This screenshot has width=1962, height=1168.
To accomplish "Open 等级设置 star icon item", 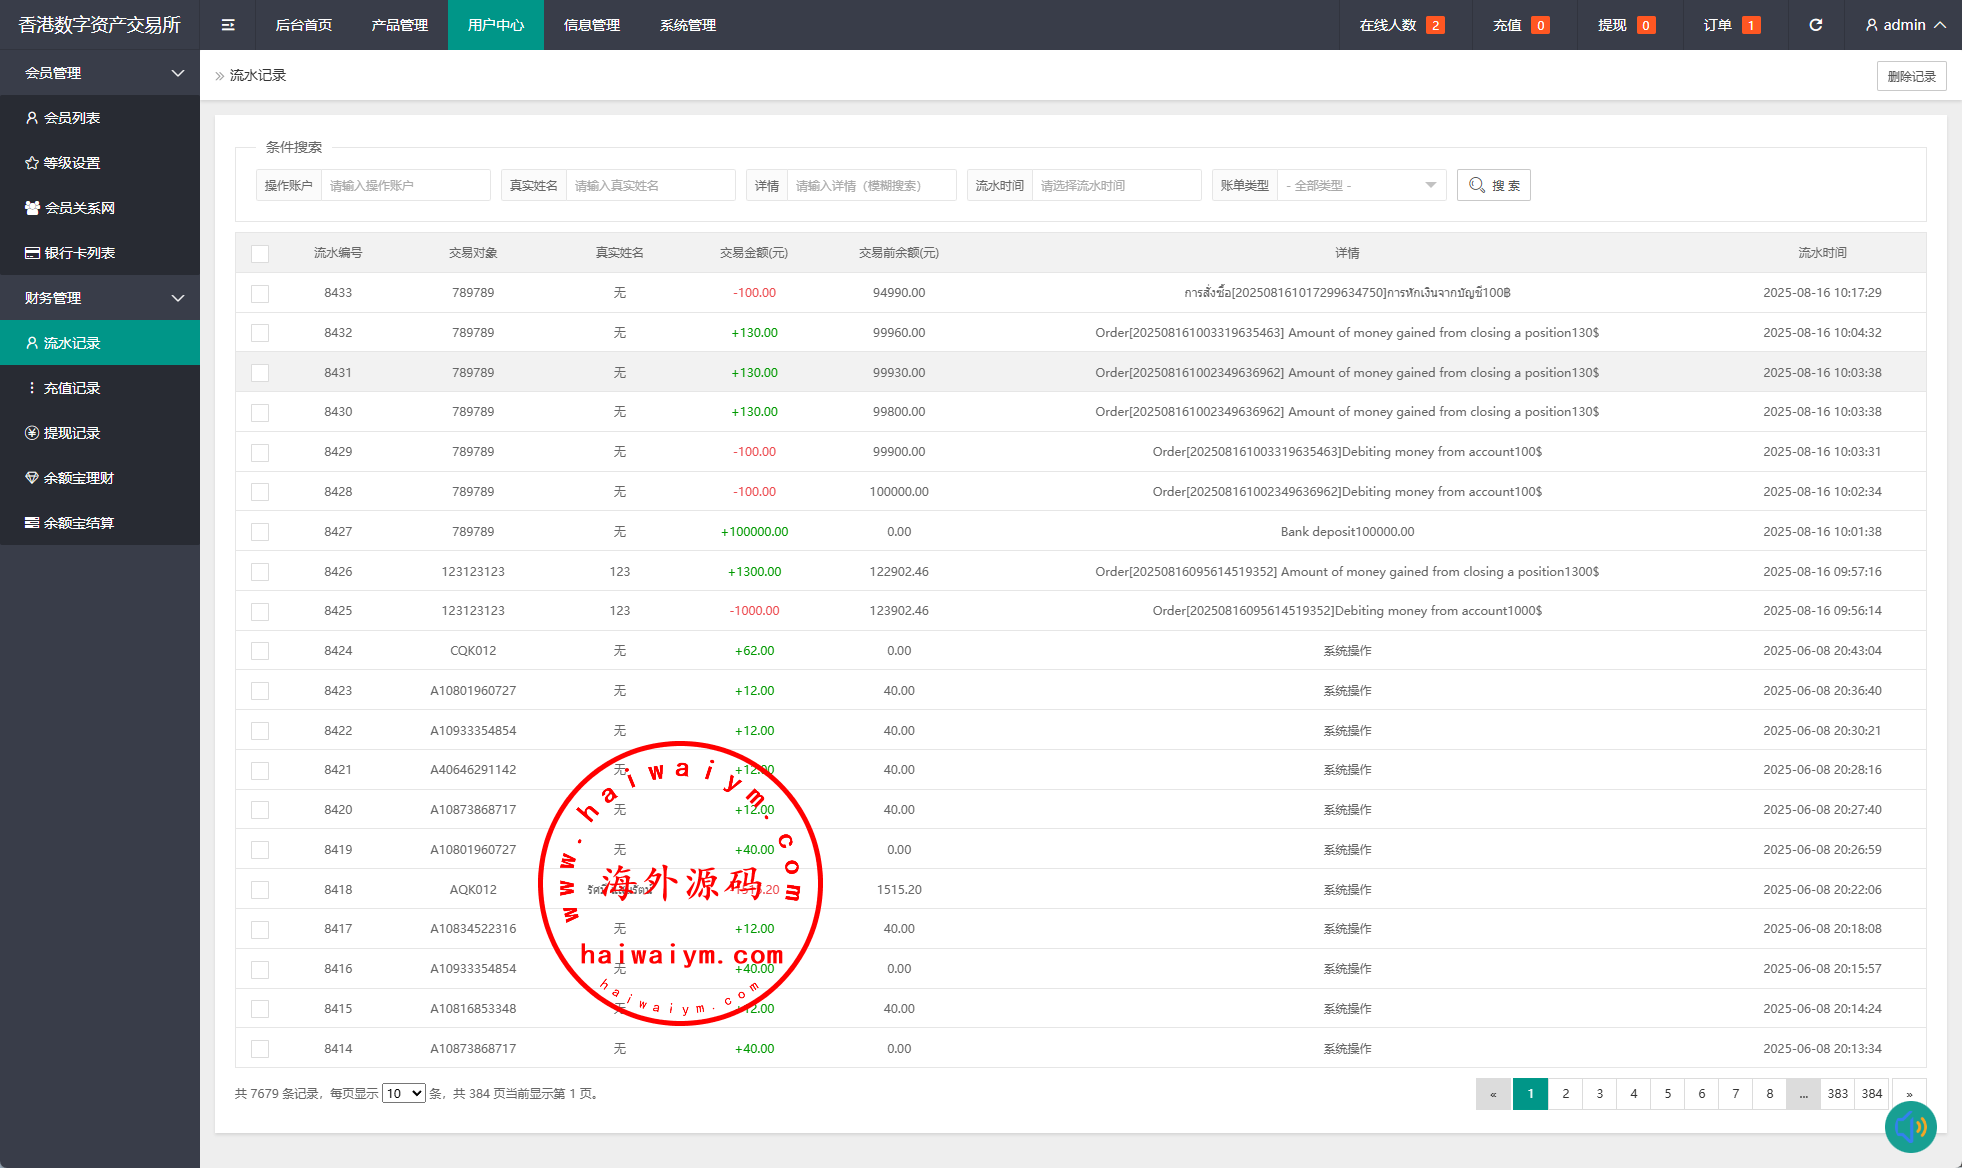I will (72, 163).
